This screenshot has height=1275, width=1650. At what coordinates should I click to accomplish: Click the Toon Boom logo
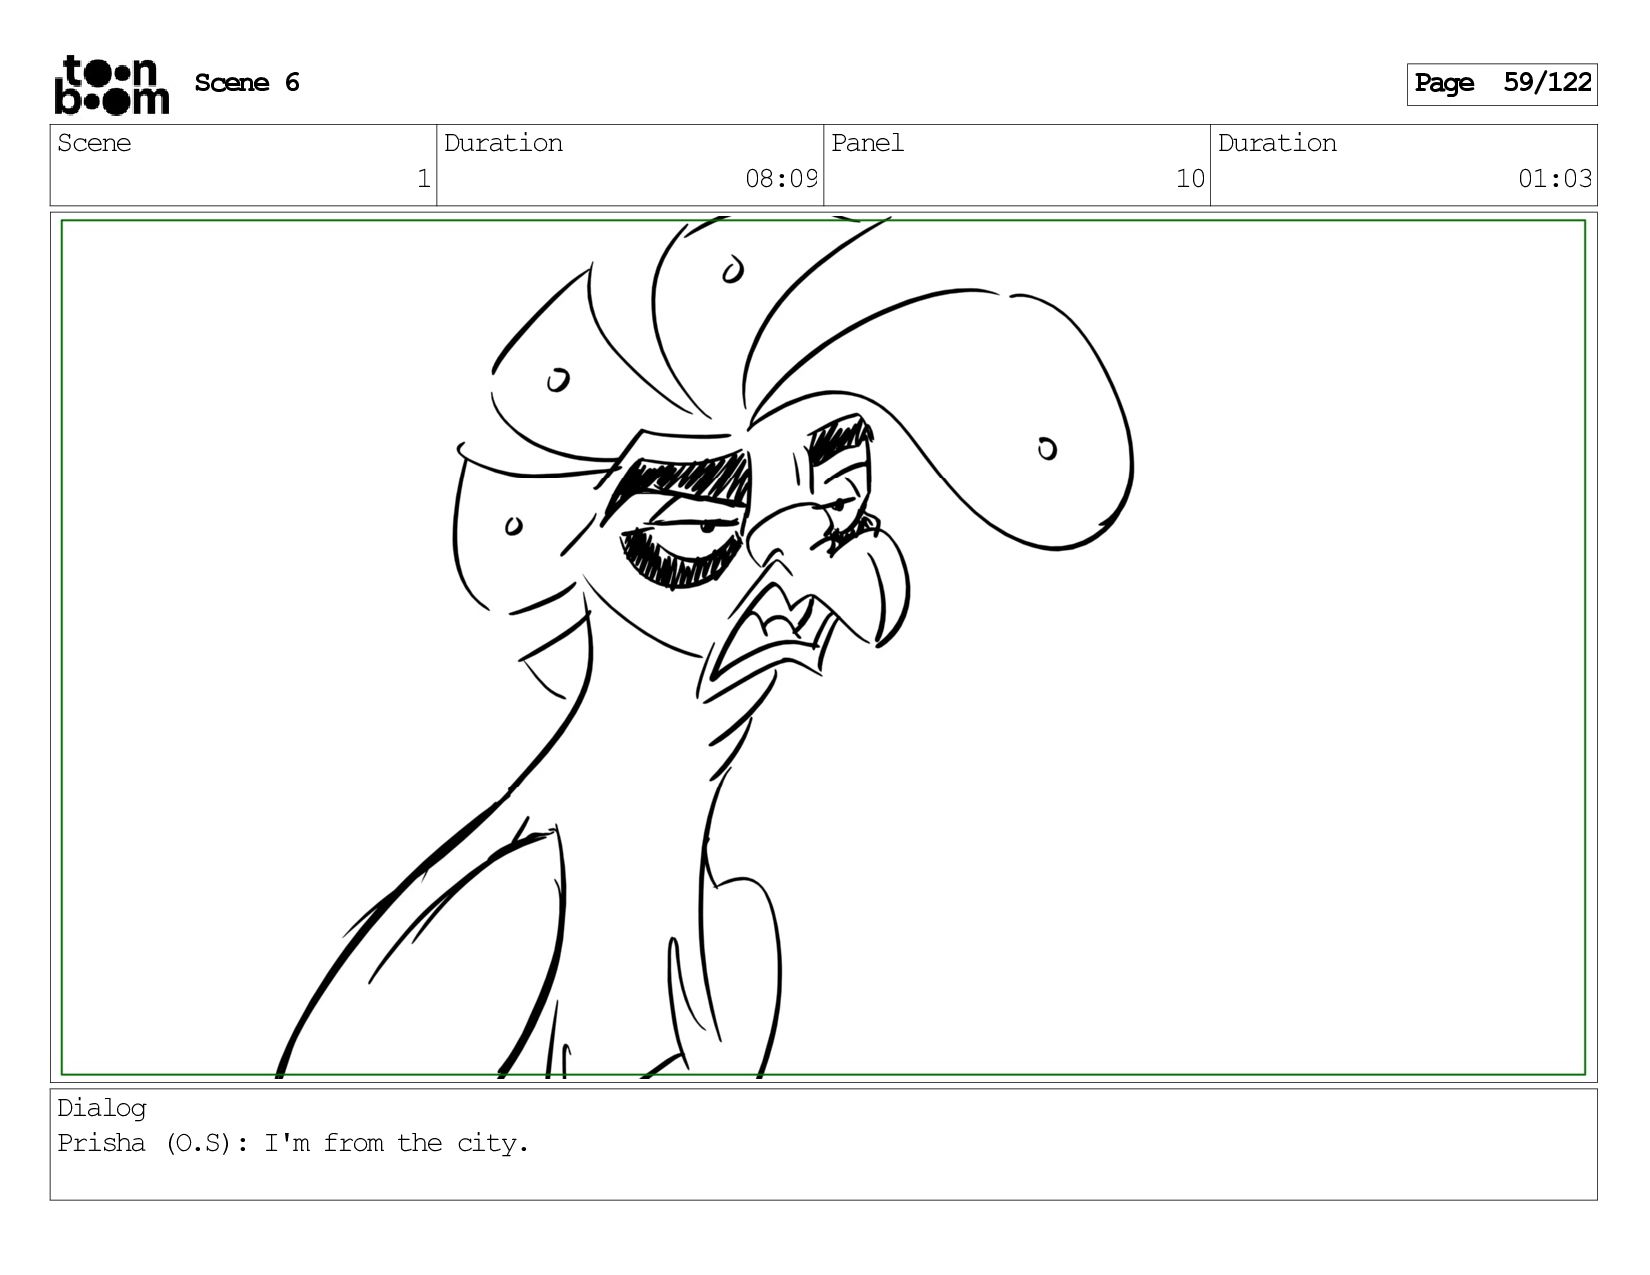click(111, 85)
